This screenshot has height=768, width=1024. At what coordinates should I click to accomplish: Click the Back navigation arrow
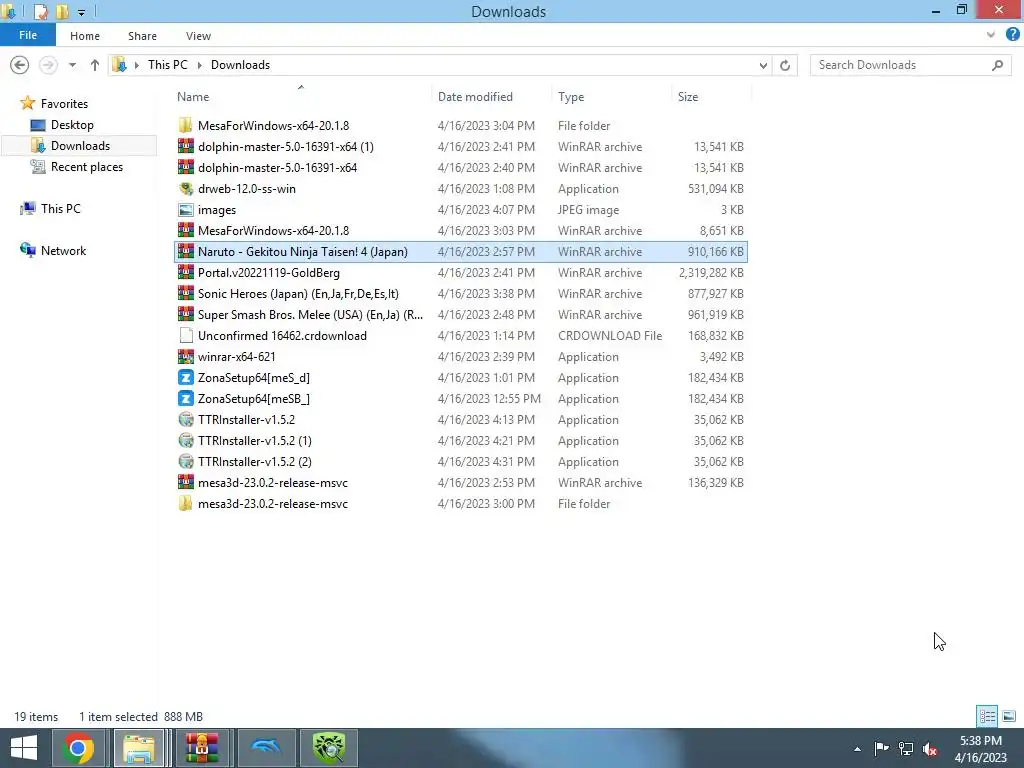click(x=20, y=65)
